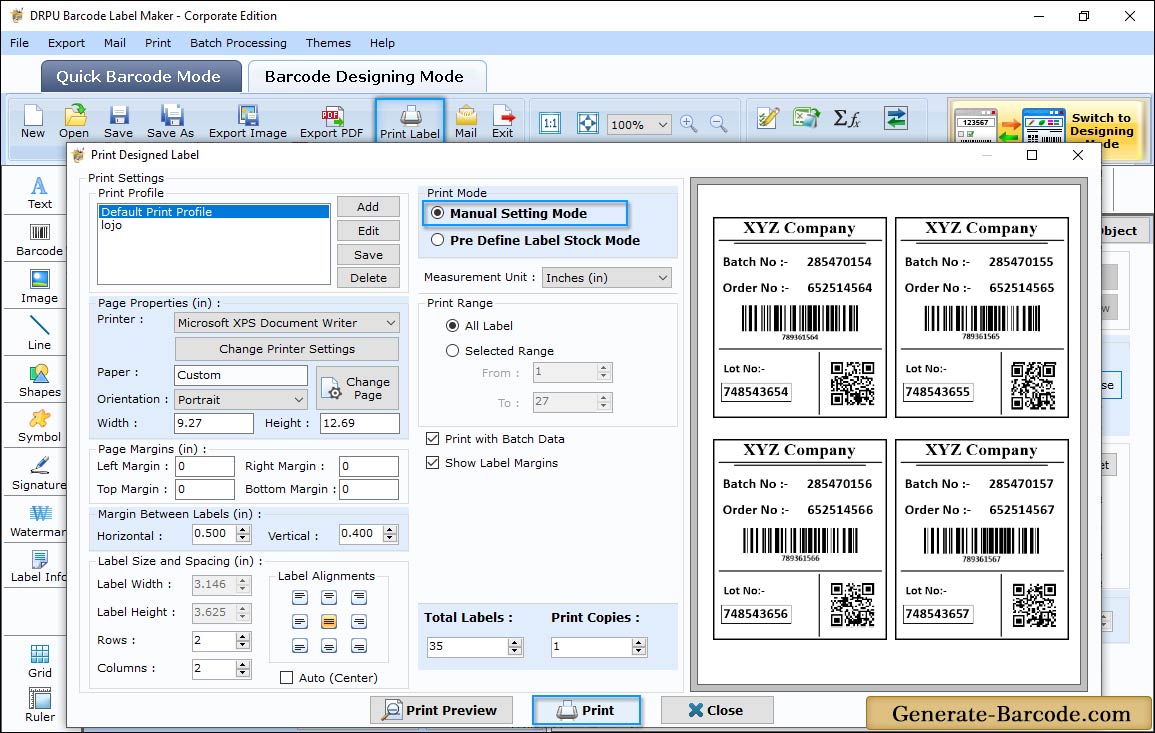The image size is (1155, 733).
Task: Set top-left label alignment
Action: (x=299, y=597)
